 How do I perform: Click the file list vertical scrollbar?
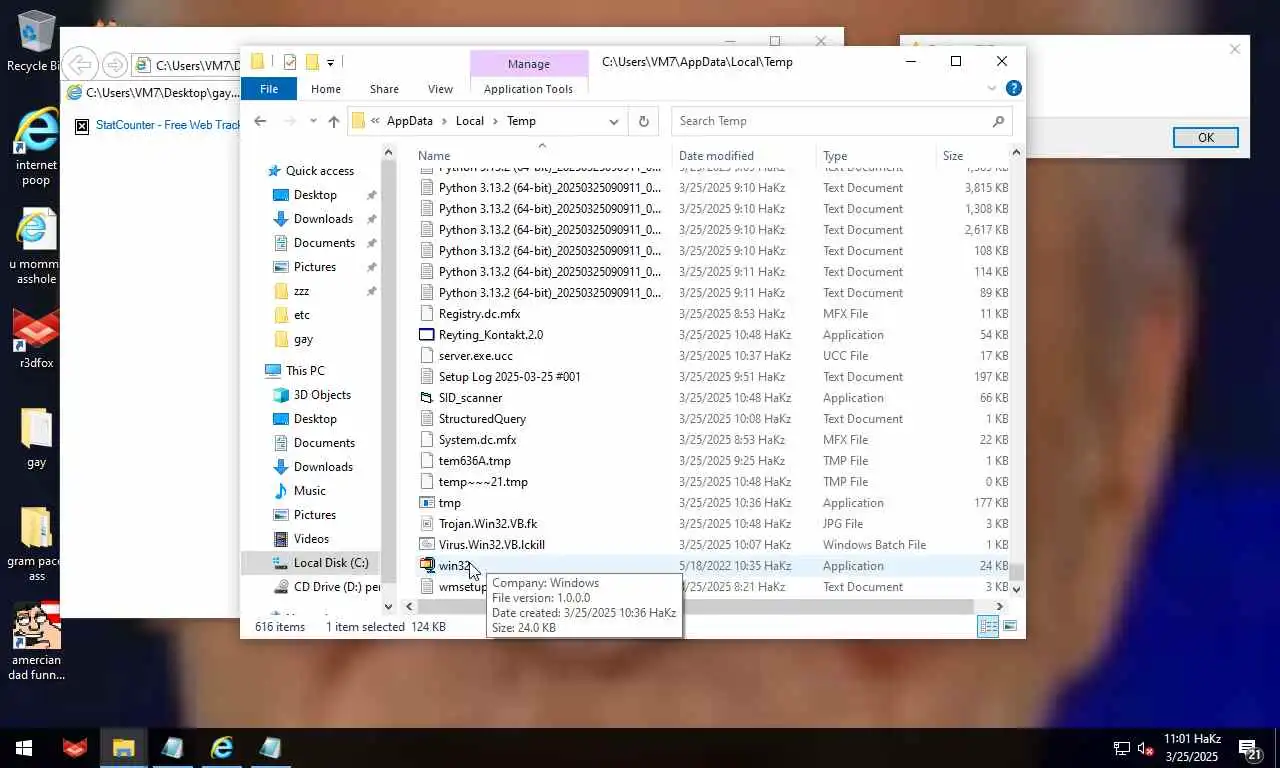pyautogui.click(x=1017, y=572)
